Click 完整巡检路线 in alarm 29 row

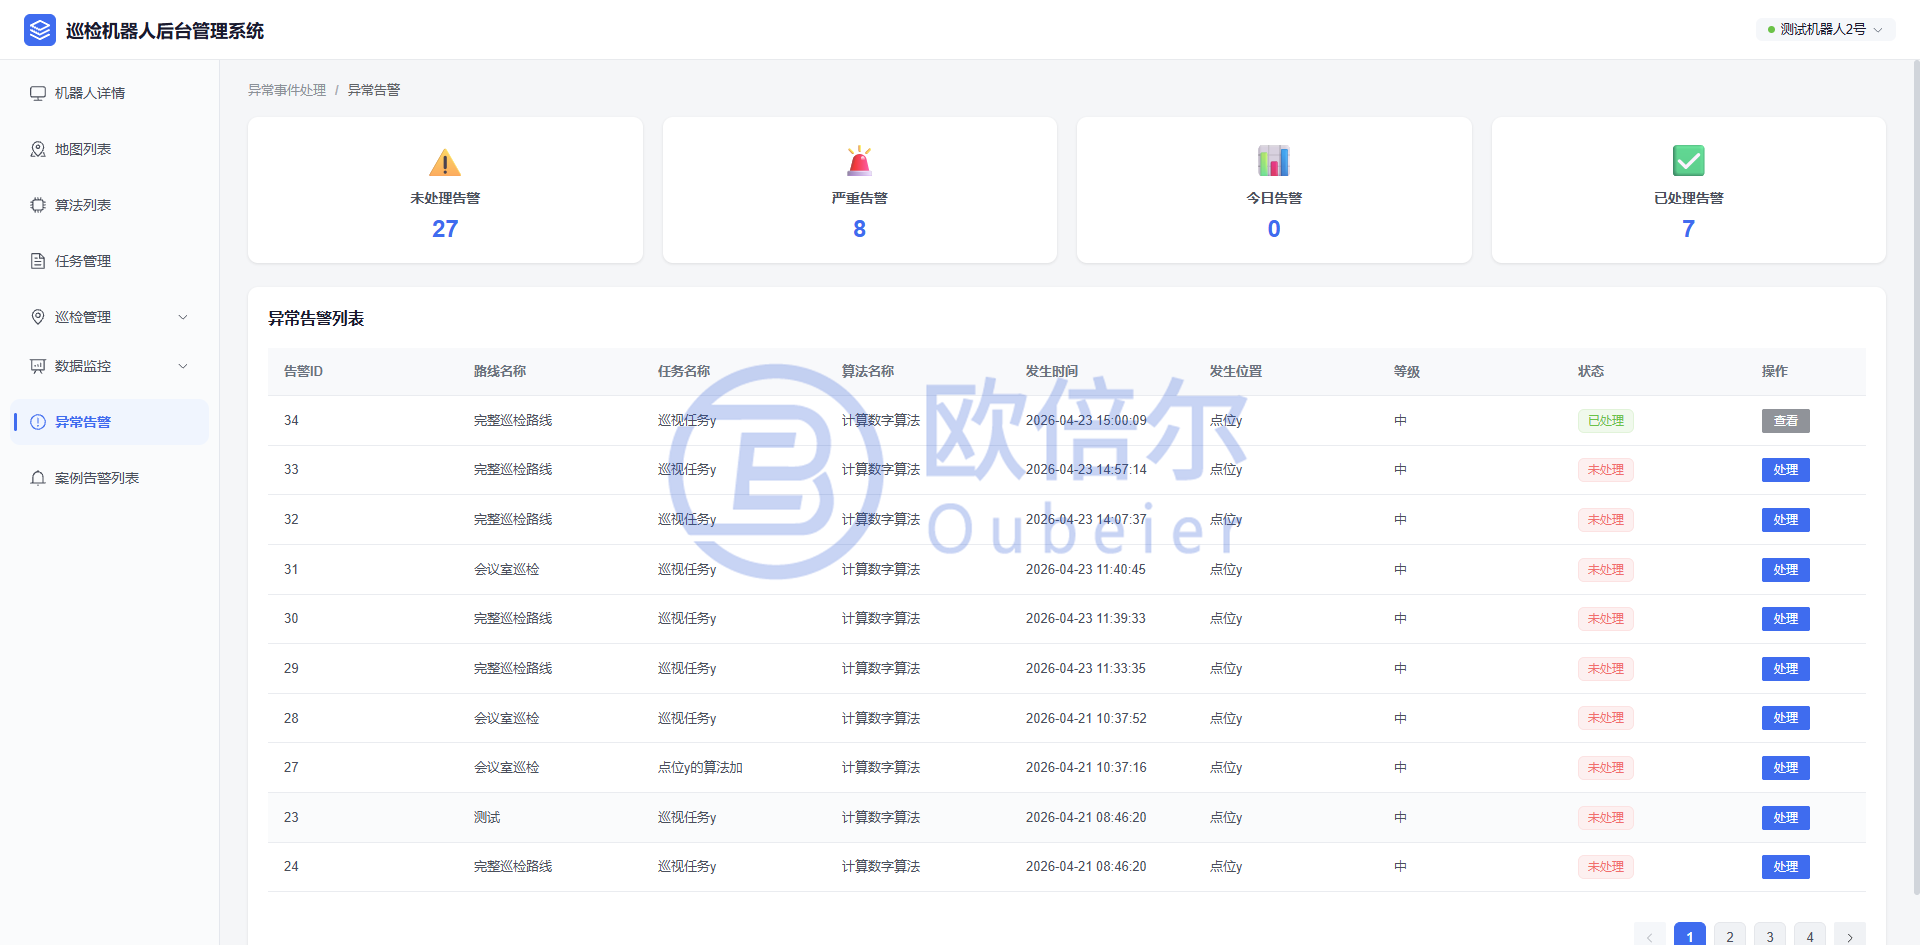(513, 668)
